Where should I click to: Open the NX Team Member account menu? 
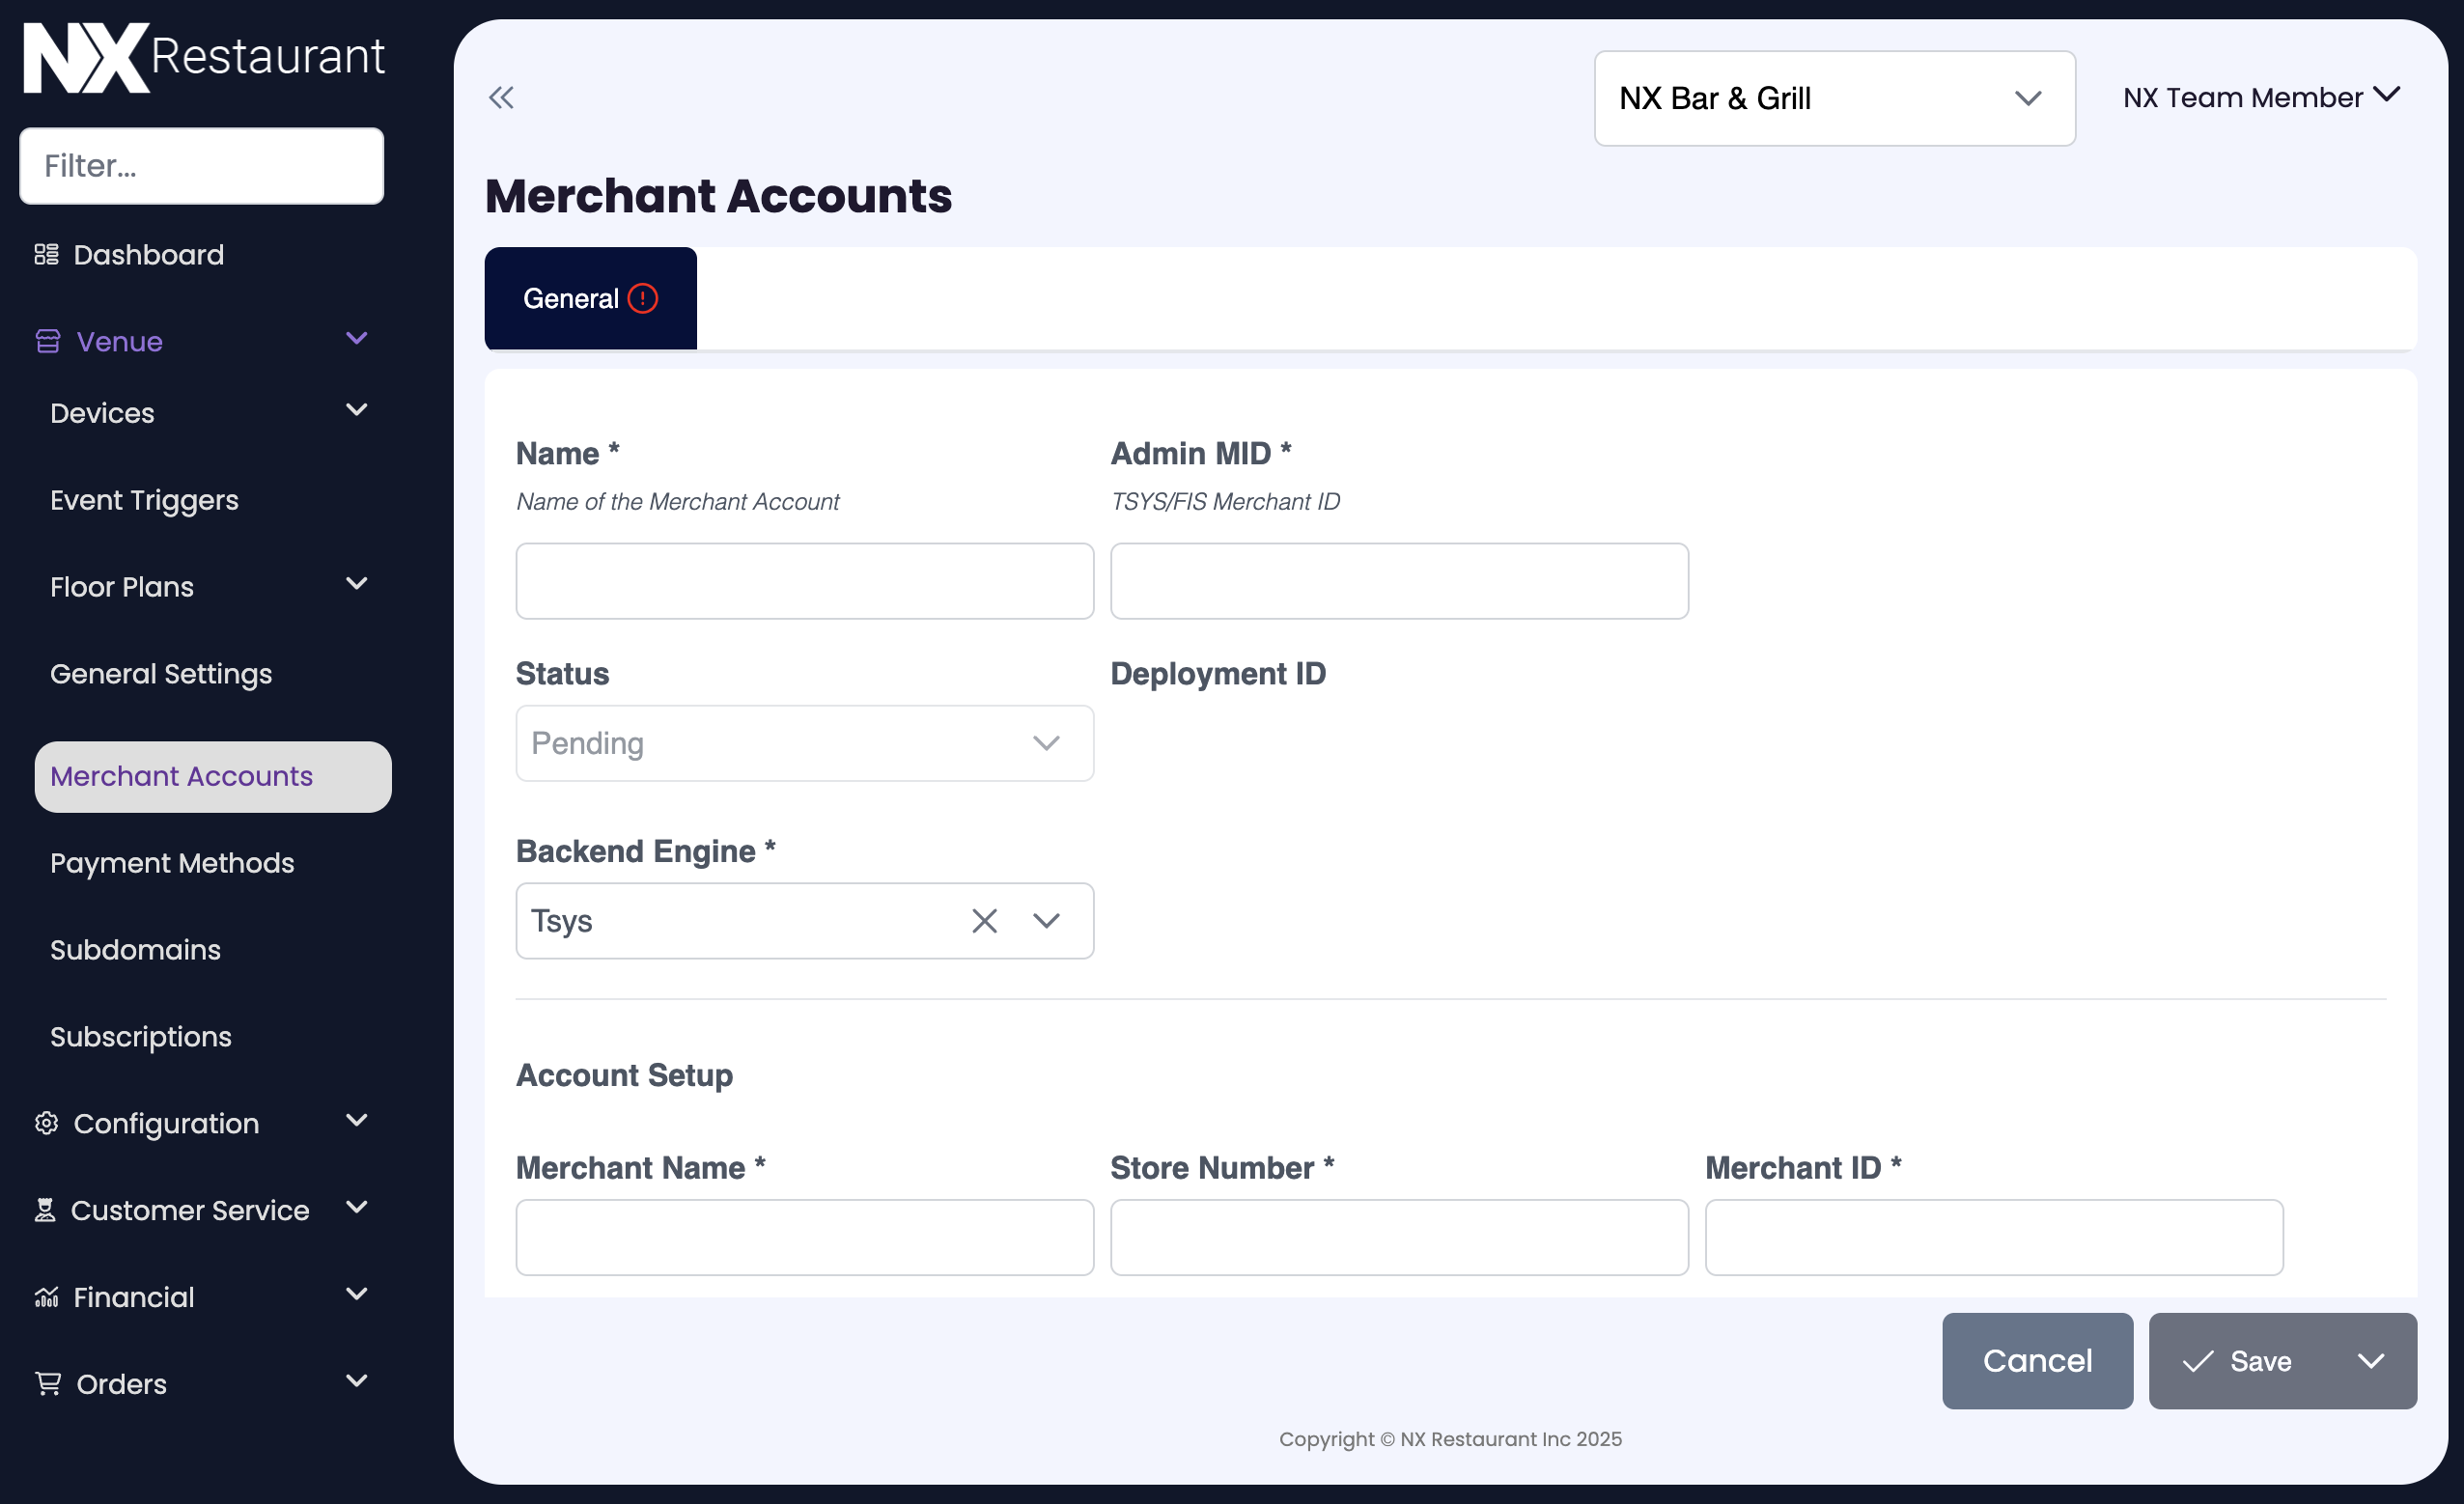tap(2261, 96)
